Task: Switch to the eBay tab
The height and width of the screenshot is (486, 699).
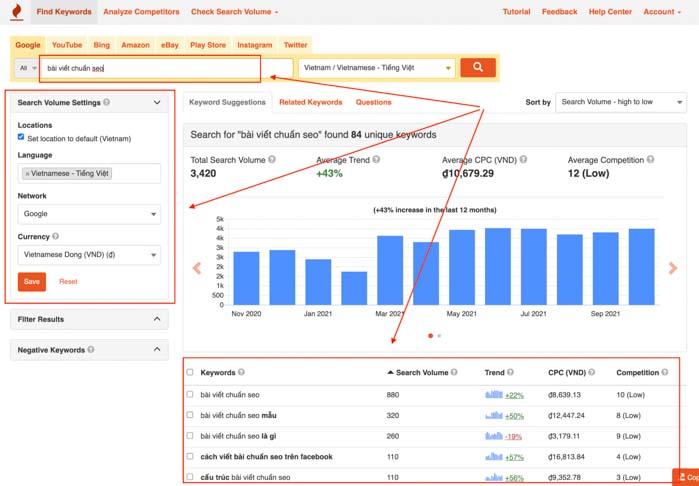Action: tap(170, 45)
